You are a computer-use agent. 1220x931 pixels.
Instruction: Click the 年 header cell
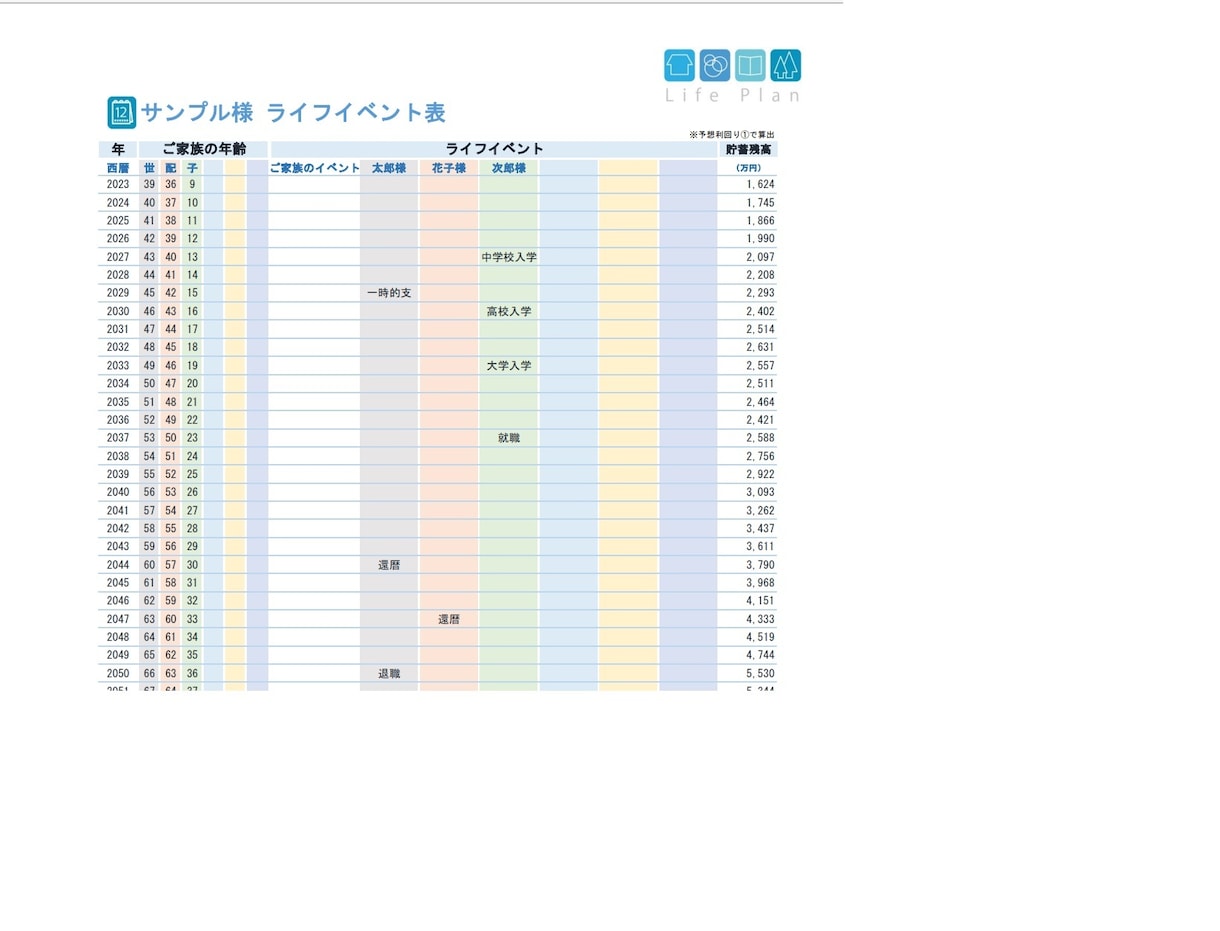click(118, 149)
